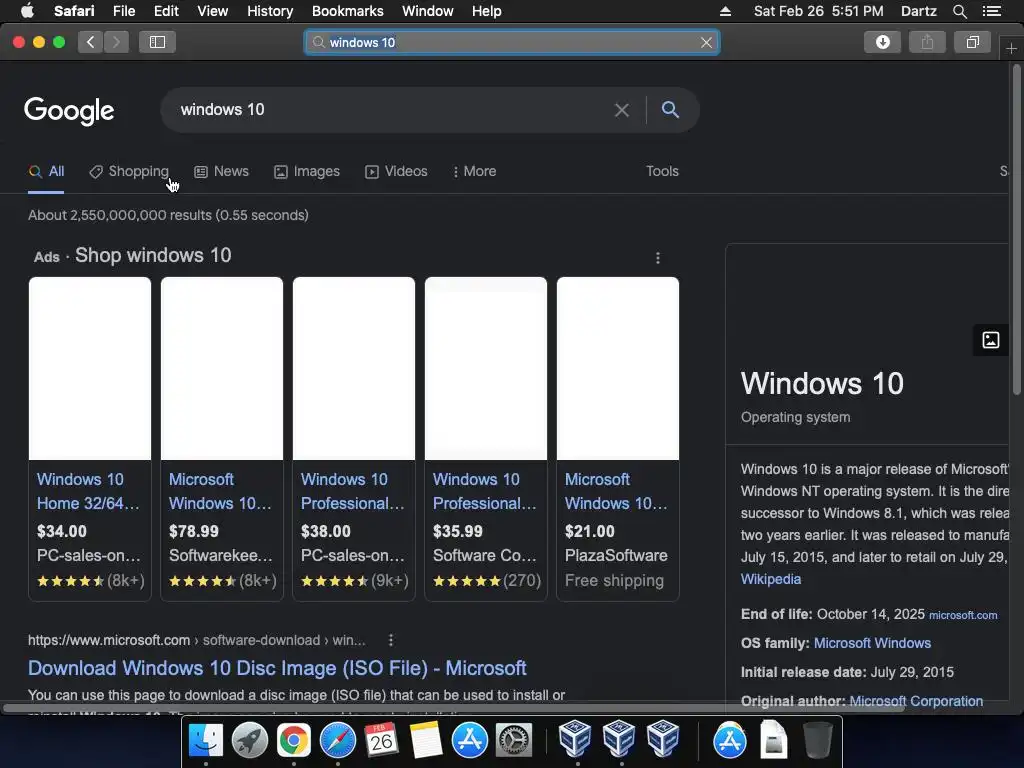1024x768 pixels.
Task: Click the date and time in menu bar
Action: click(818, 11)
